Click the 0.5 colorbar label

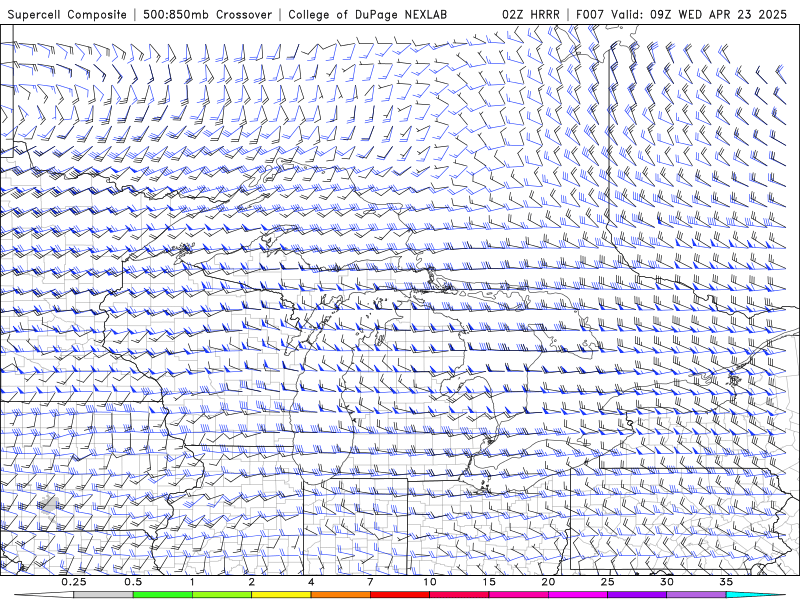click(133, 582)
